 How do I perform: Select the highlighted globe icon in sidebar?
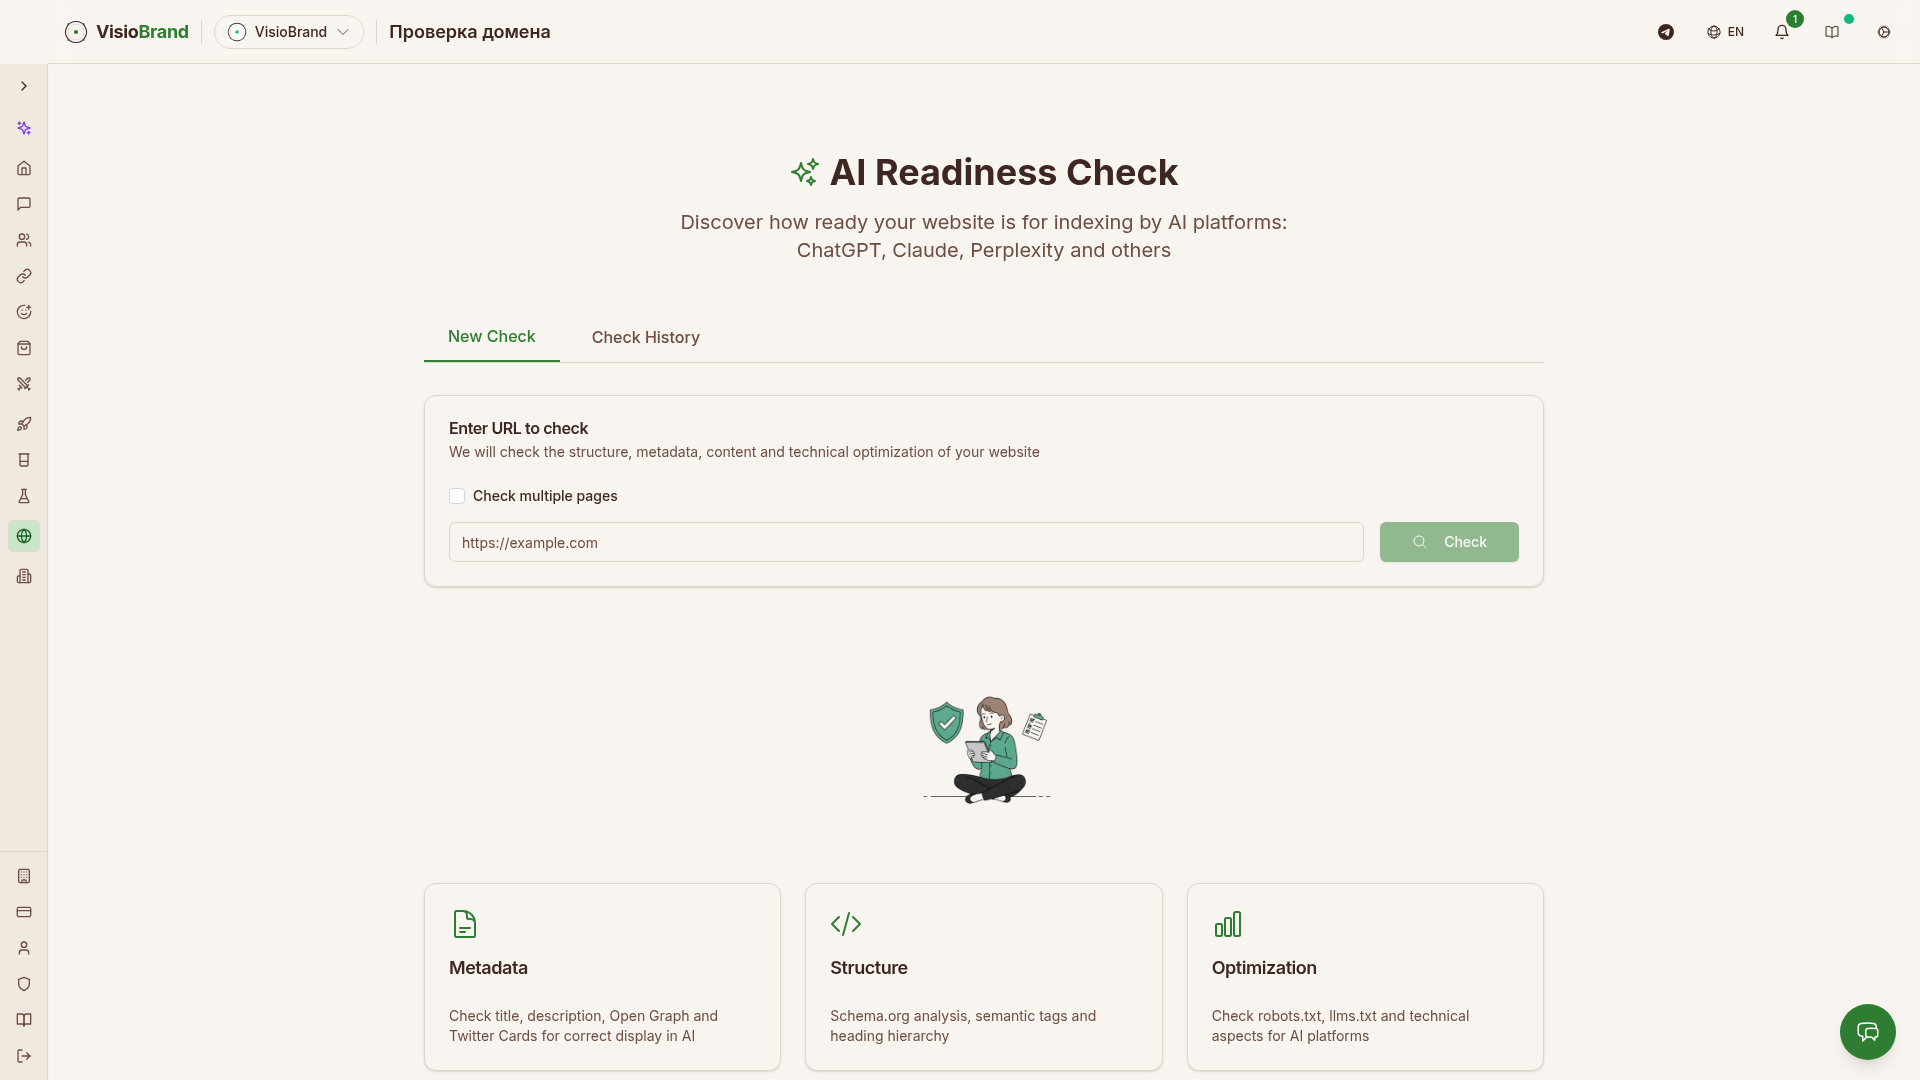point(24,536)
